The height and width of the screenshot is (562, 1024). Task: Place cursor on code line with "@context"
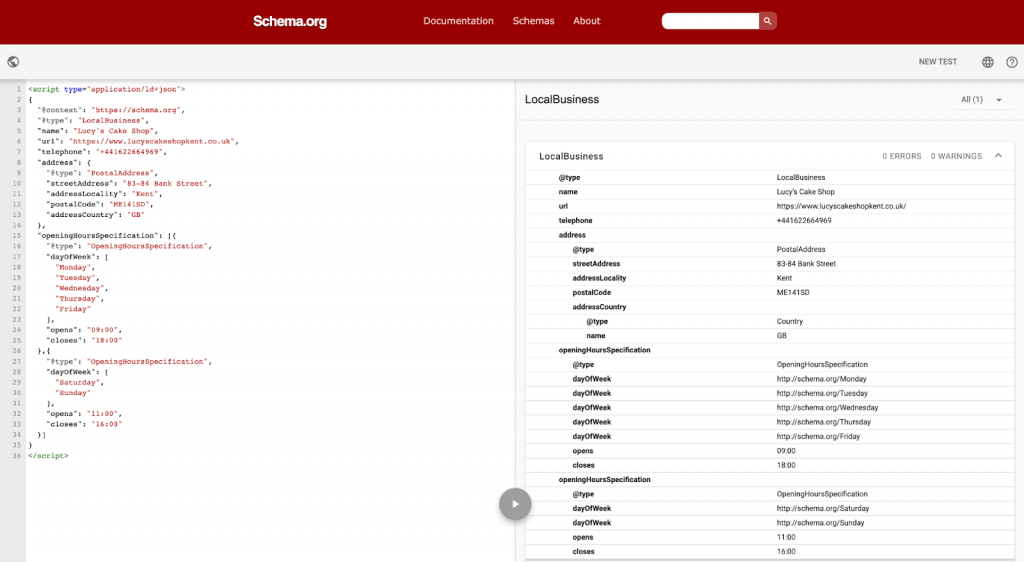[111, 110]
